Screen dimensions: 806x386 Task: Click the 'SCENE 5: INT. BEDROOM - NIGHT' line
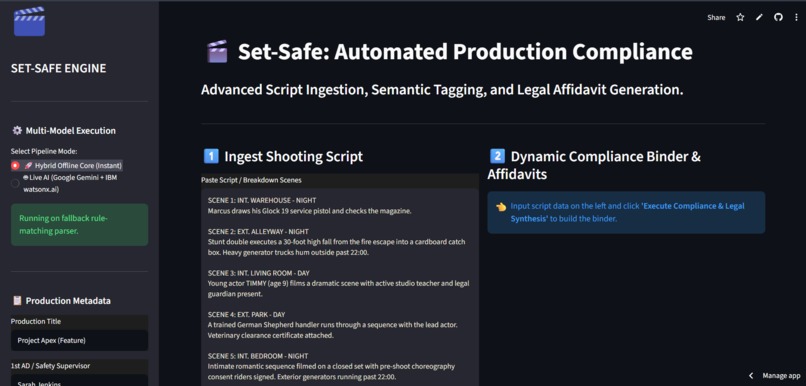[x=258, y=356]
